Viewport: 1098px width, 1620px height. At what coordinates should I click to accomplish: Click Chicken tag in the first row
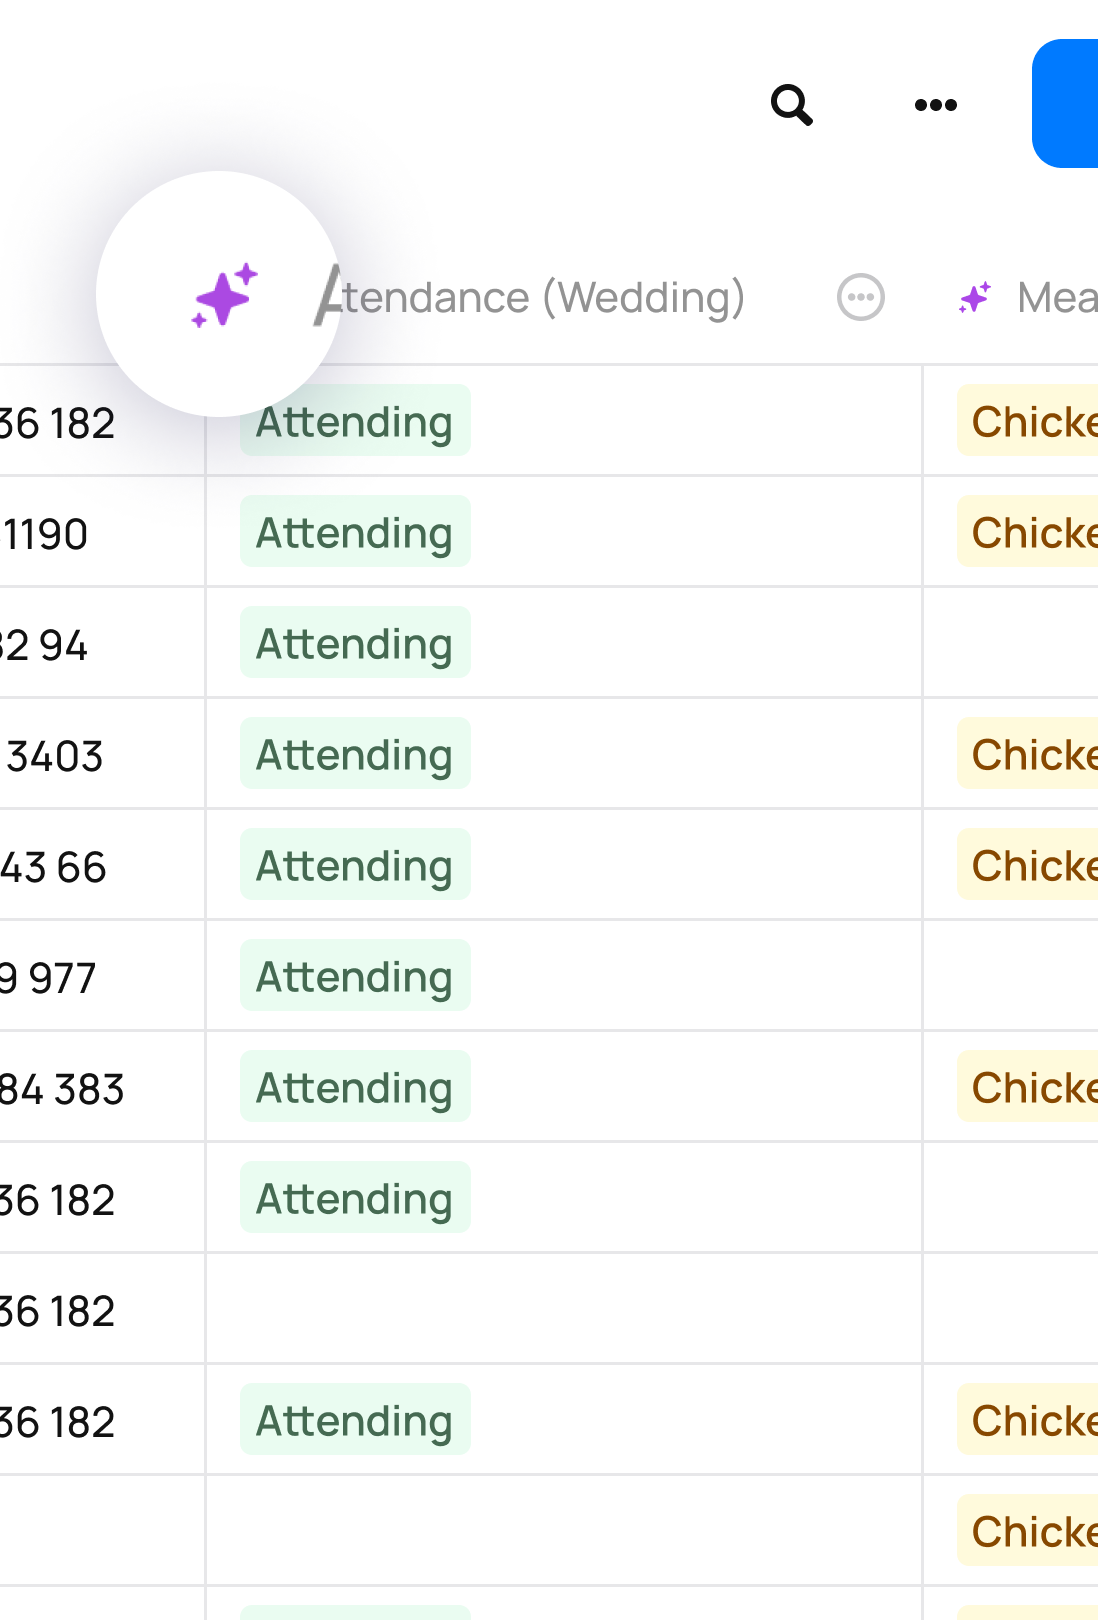pyautogui.click(x=1028, y=420)
